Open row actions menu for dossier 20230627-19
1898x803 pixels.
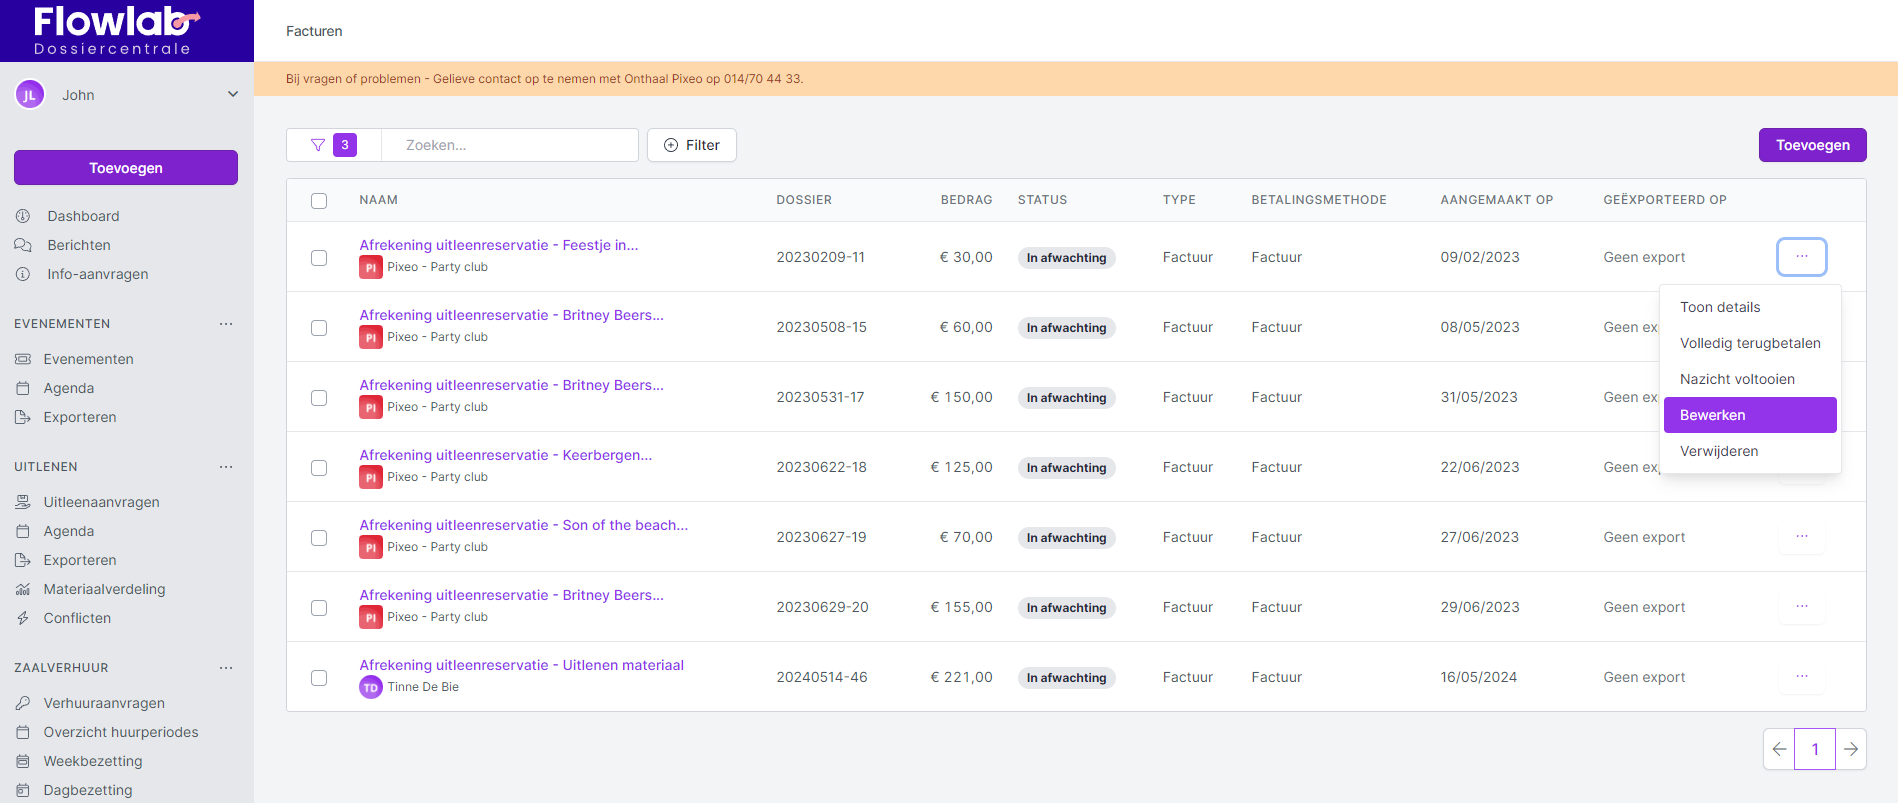pos(1801,537)
